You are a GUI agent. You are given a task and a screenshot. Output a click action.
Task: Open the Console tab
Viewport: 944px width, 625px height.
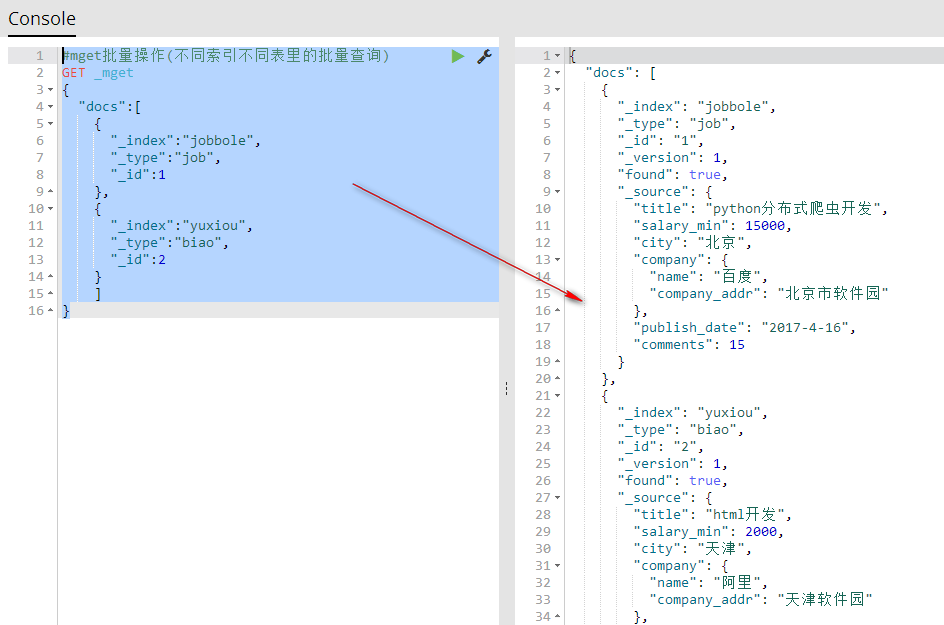click(x=42, y=19)
